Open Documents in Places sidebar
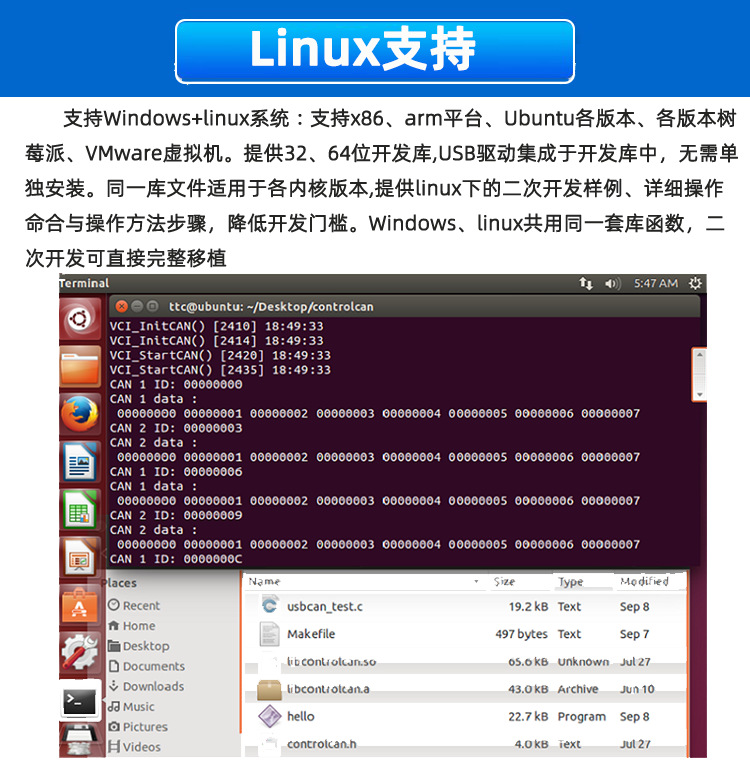This screenshot has width=750, height=768. tap(146, 667)
